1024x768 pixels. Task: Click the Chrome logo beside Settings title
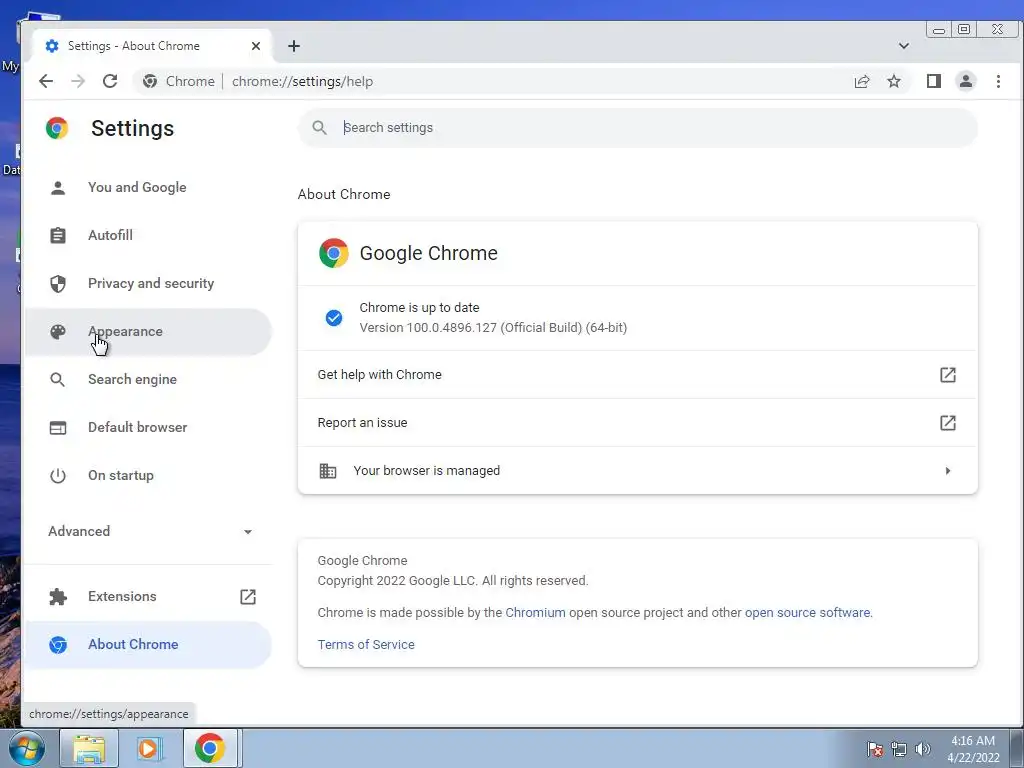57,128
